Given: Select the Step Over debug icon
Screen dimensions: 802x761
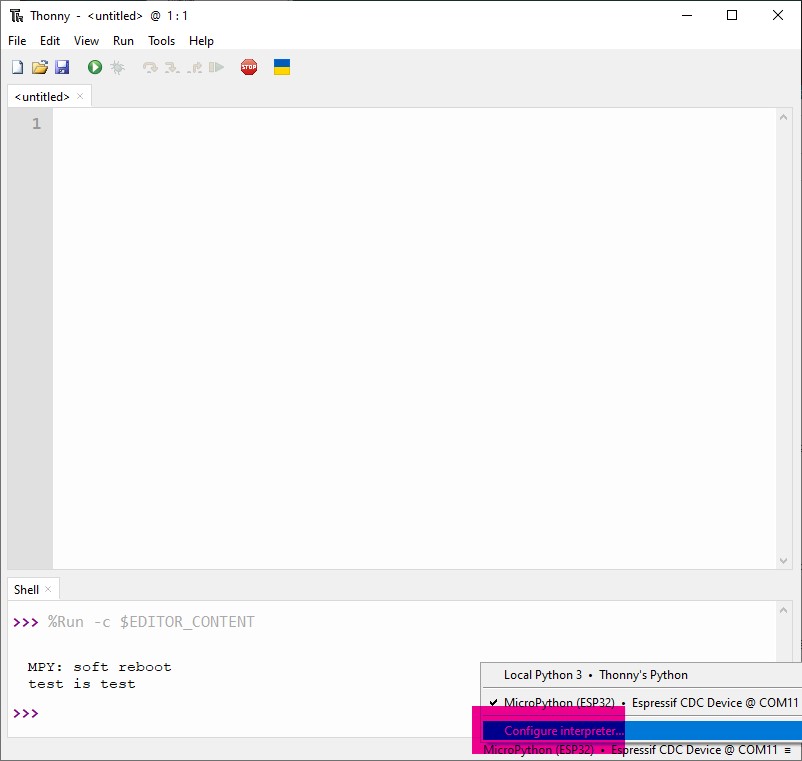Looking at the screenshot, I should (149, 66).
